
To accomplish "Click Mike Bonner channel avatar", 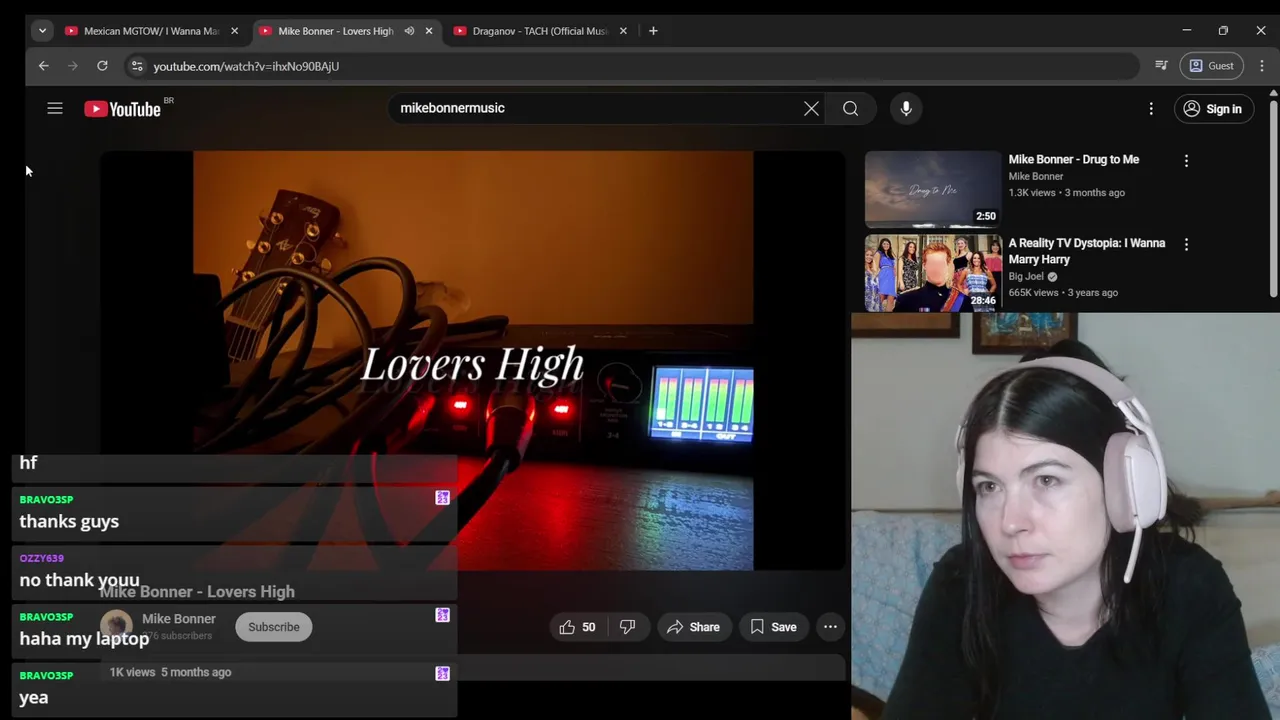I will tap(116, 626).
